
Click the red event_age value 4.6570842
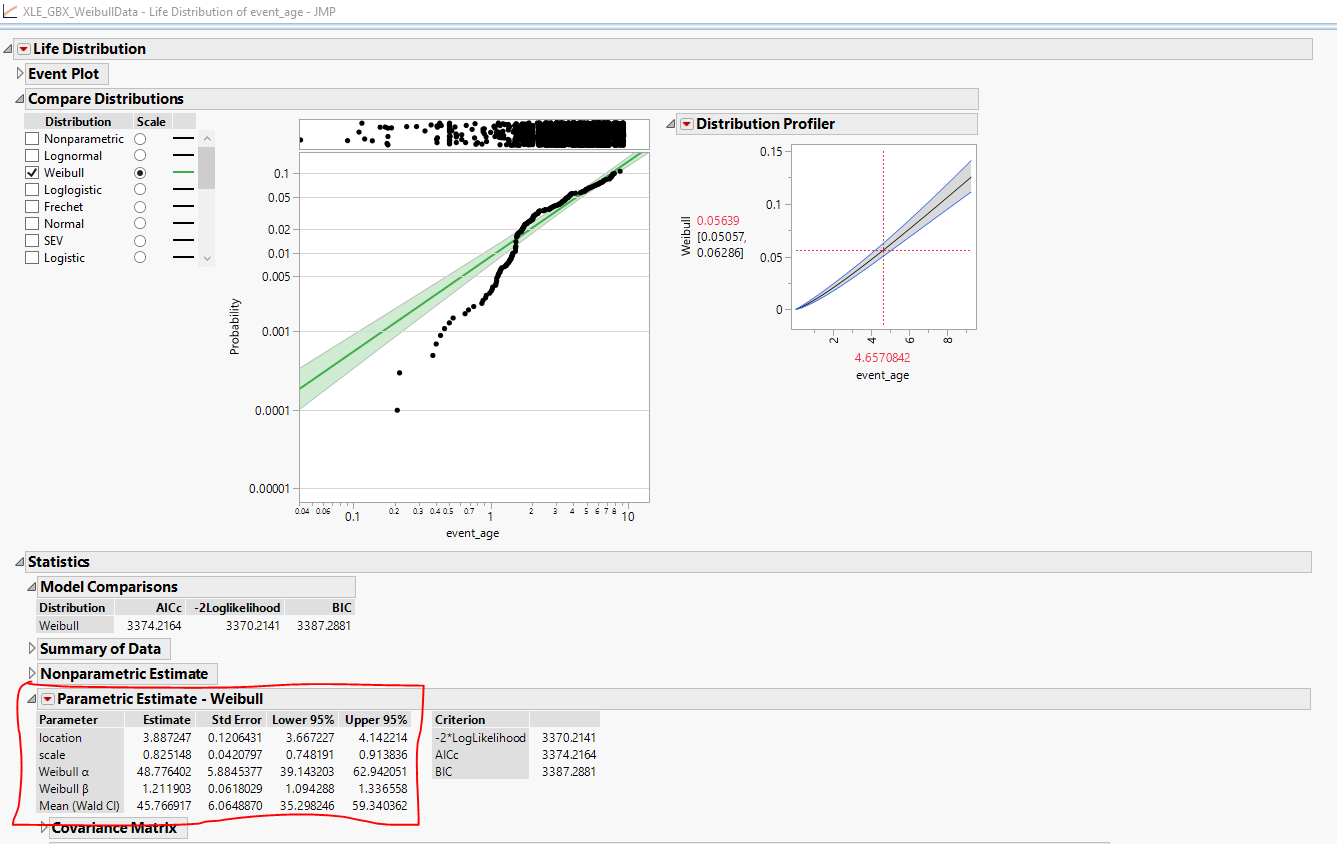coord(882,356)
